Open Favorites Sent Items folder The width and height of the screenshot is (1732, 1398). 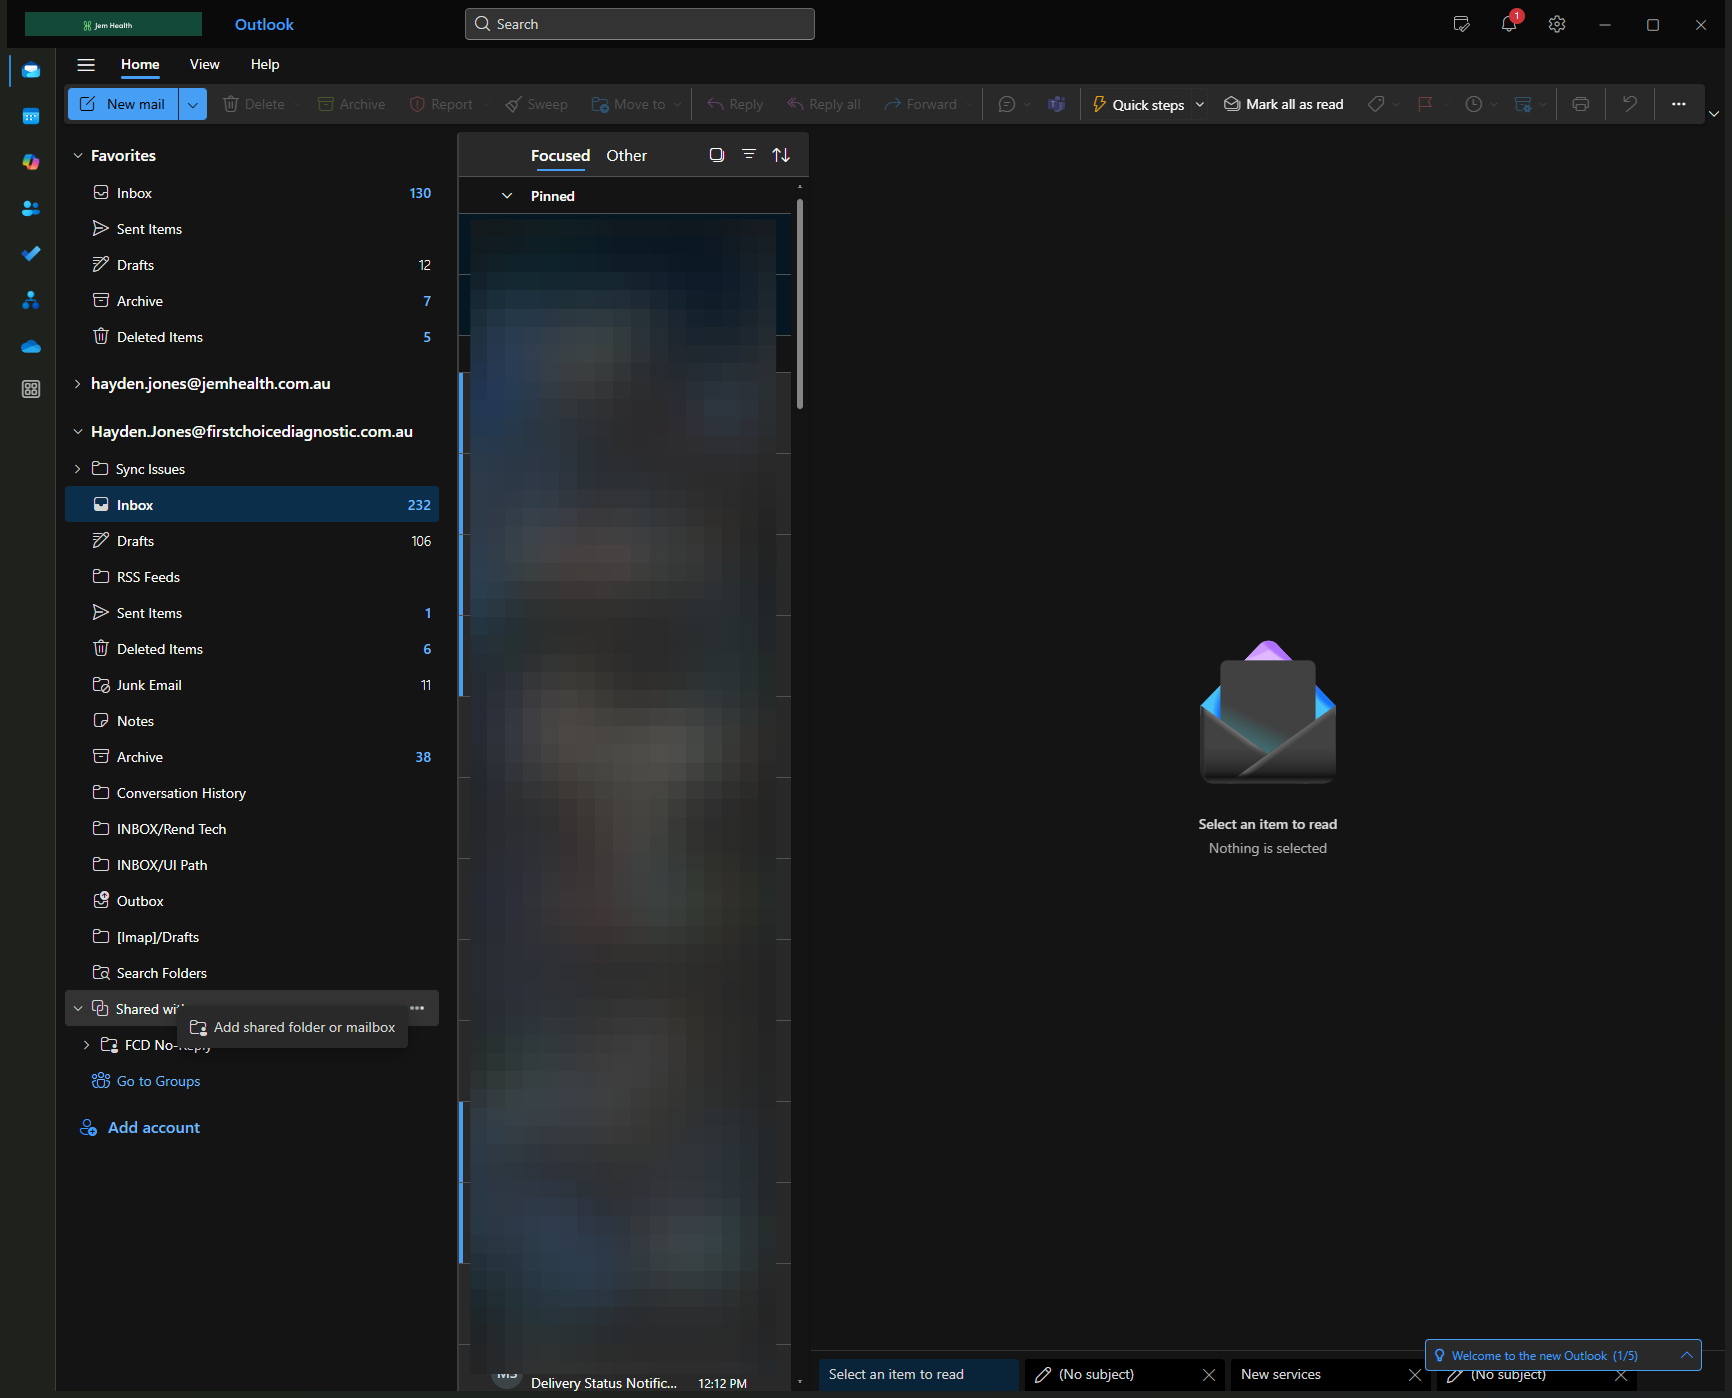tap(252, 229)
